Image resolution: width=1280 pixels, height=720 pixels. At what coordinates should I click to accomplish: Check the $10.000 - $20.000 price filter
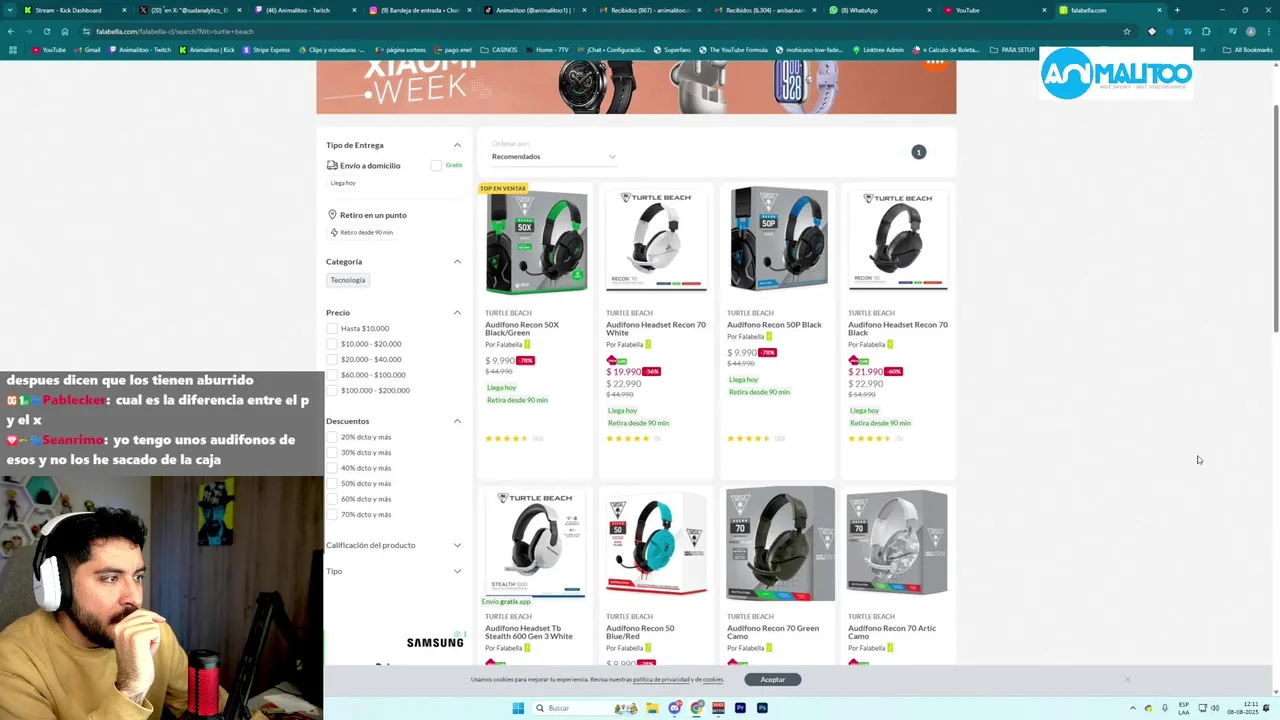pos(332,344)
